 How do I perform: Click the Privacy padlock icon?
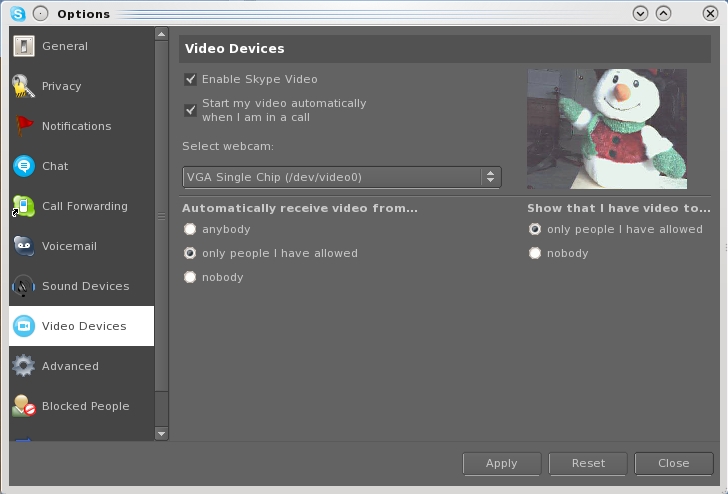pyautogui.click(x=23, y=86)
